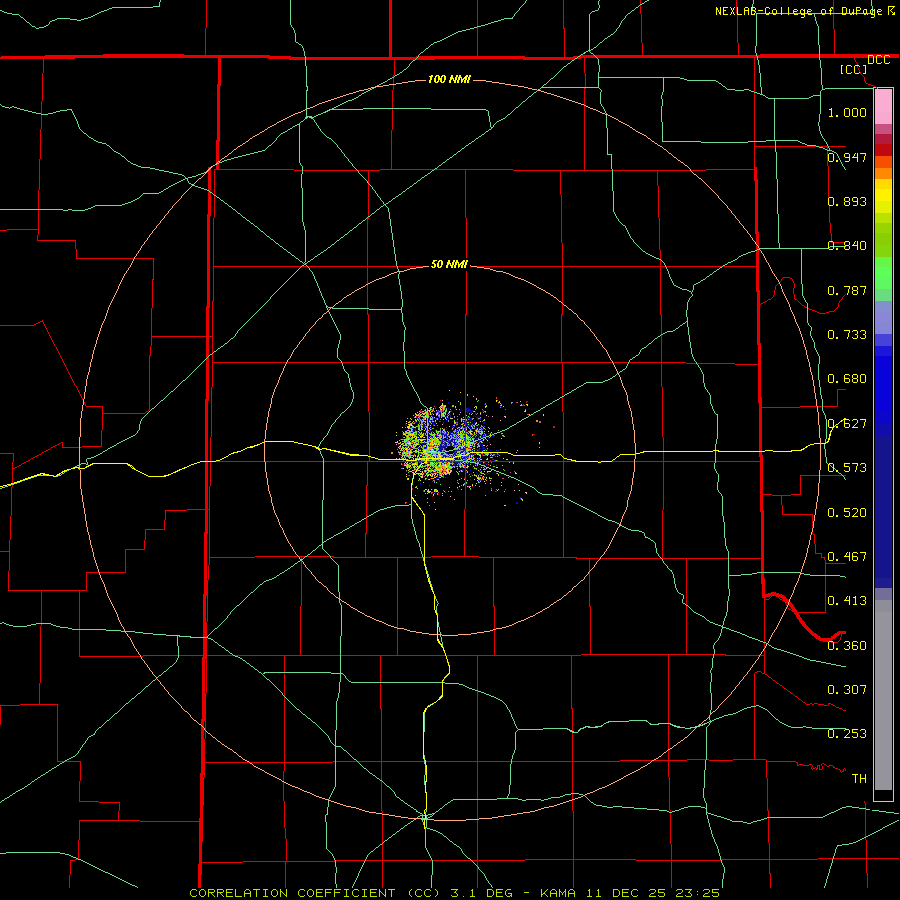Click the 0.467 scale value
Screen dimensions: 900x900
[x=847, y=557]
